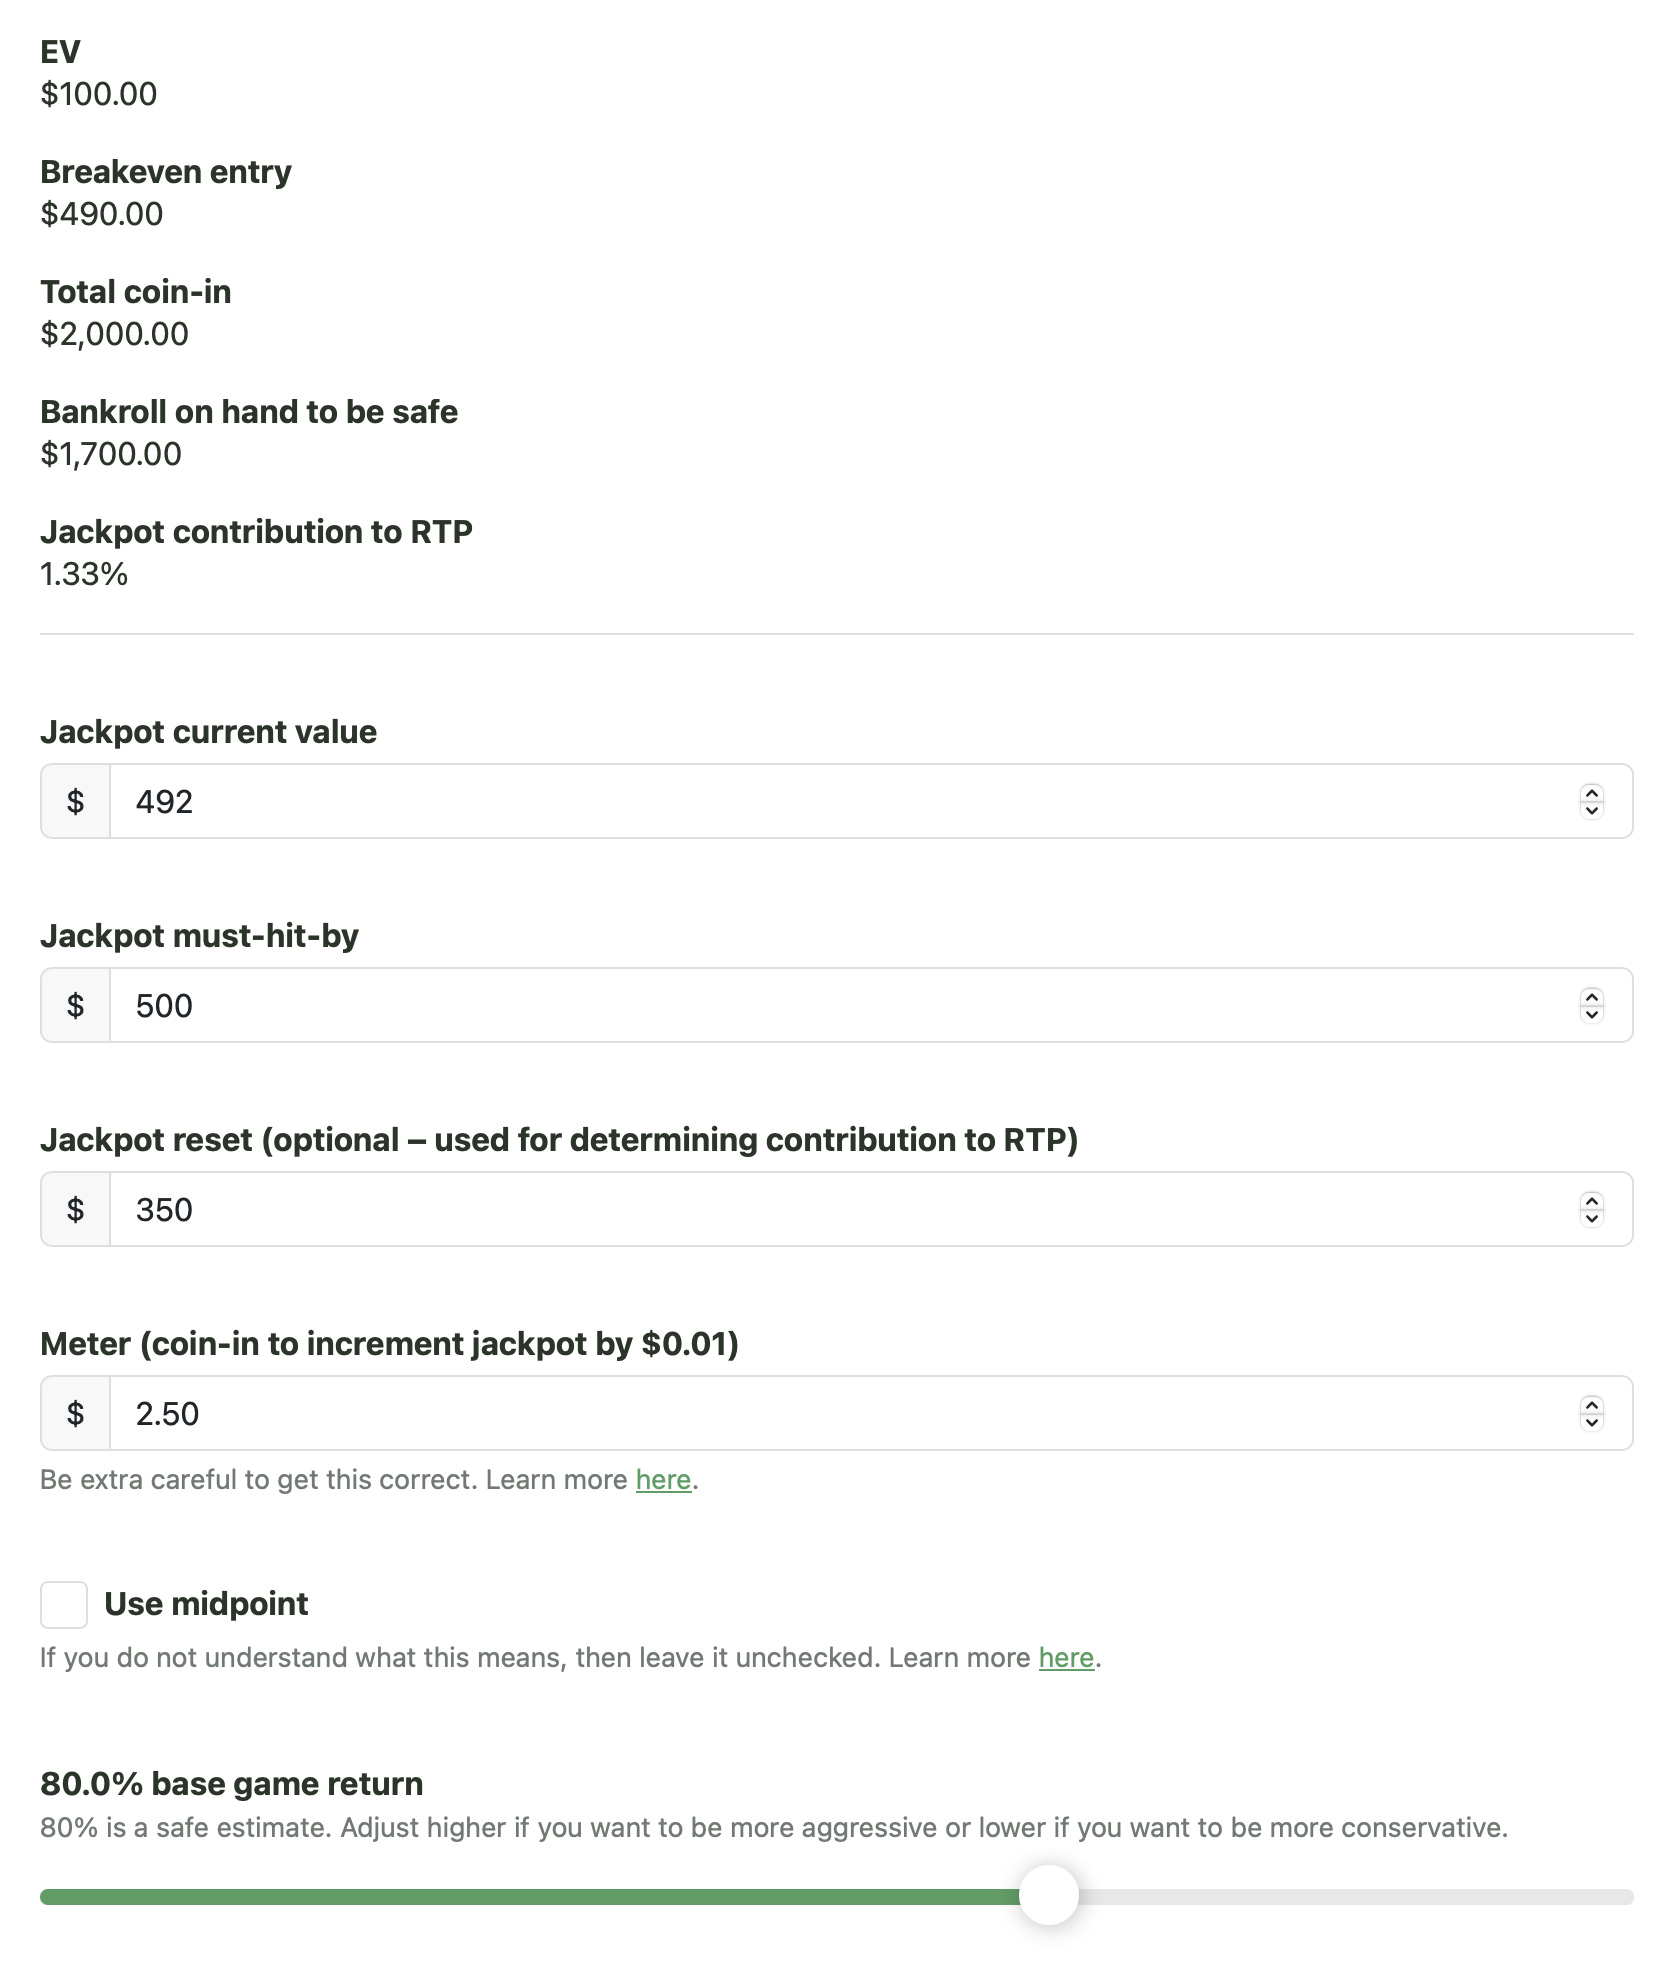Viewport: 1674px width, 1967px height.
Task: Enable the Use midpoint checkbox
Action: [64, 1605]
